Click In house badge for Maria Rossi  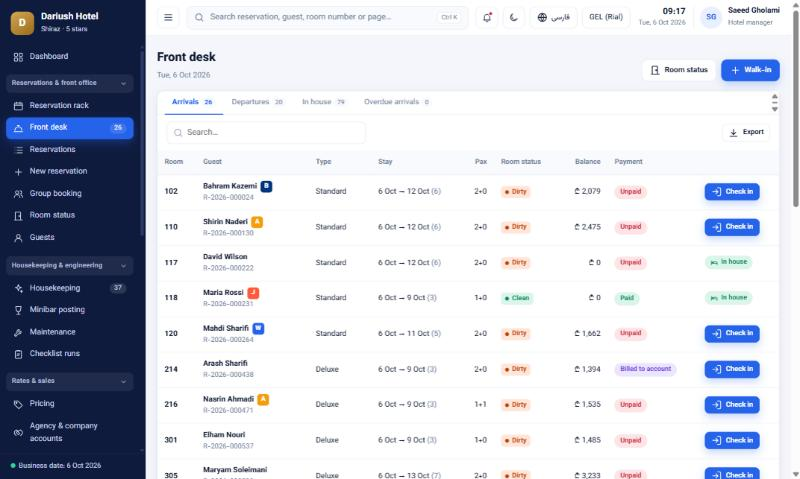pyautogui.click(x=728, y=298)
